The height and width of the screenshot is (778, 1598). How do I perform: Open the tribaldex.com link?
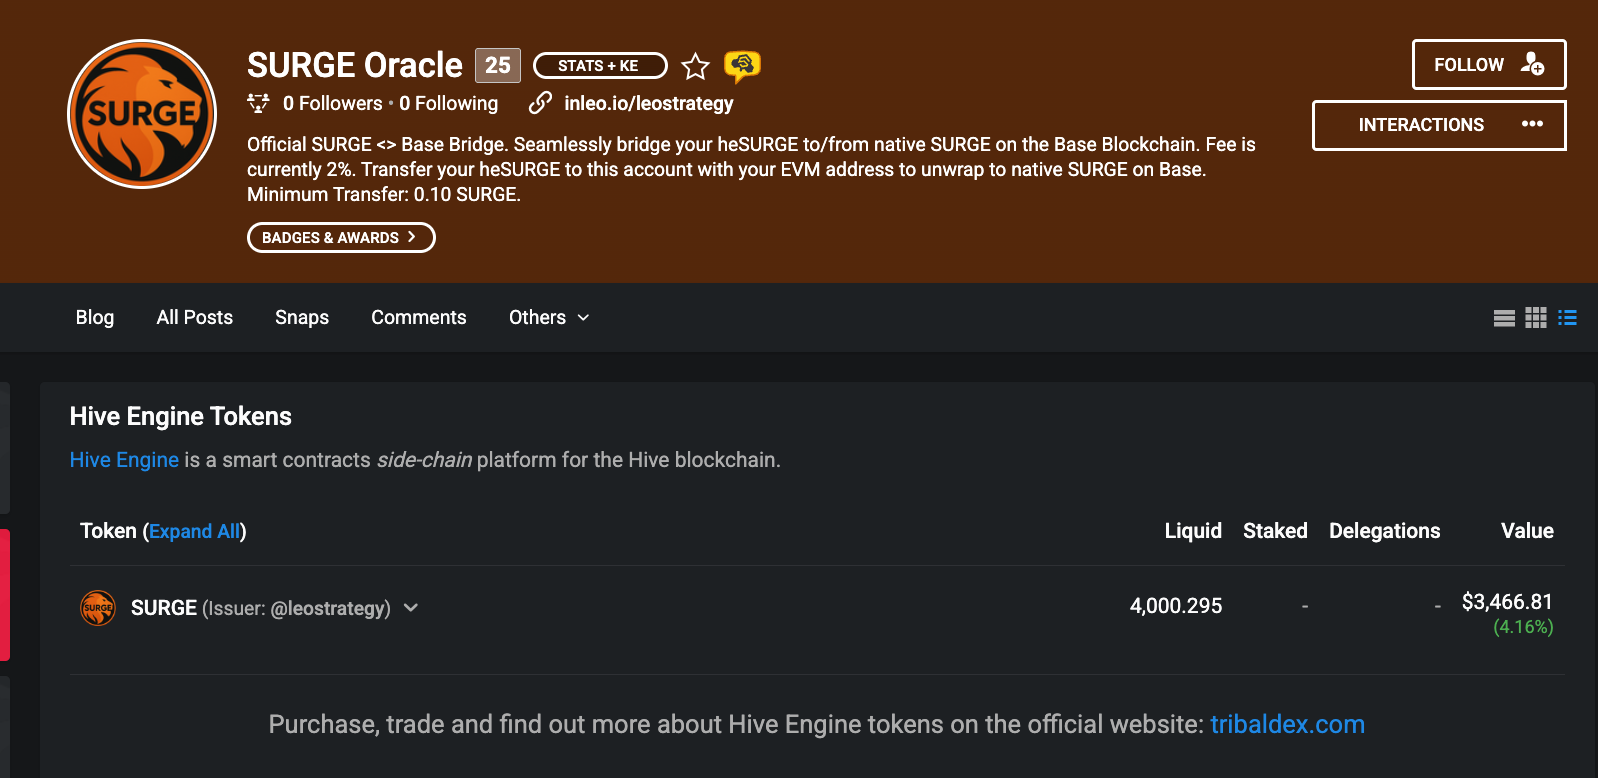[1287, 724]
